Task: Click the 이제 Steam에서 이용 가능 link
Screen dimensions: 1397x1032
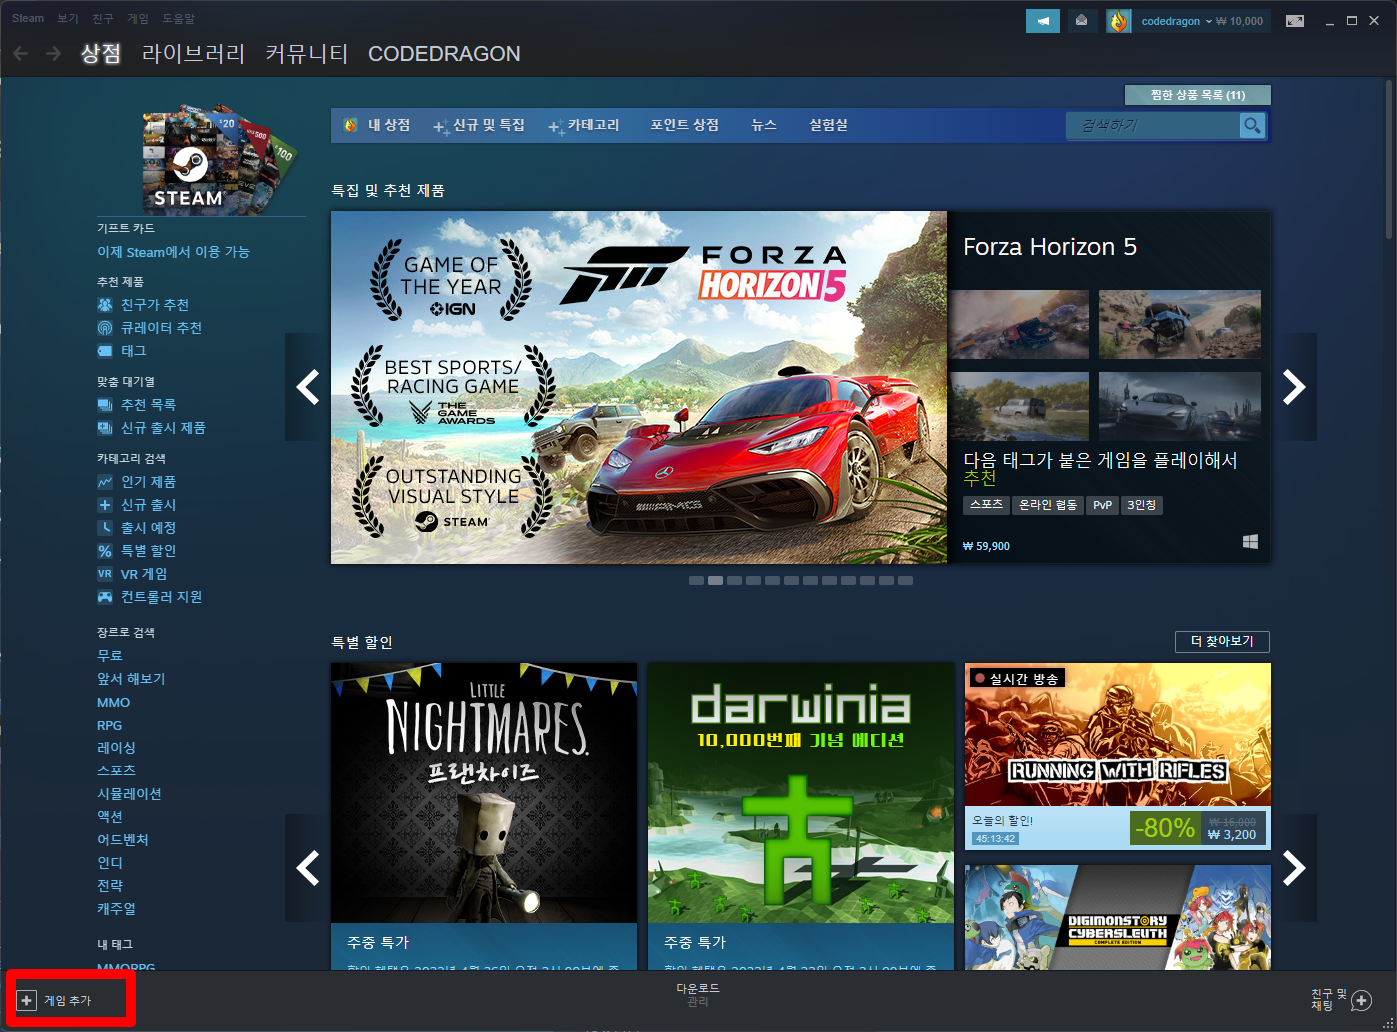Action: [173, 252]
